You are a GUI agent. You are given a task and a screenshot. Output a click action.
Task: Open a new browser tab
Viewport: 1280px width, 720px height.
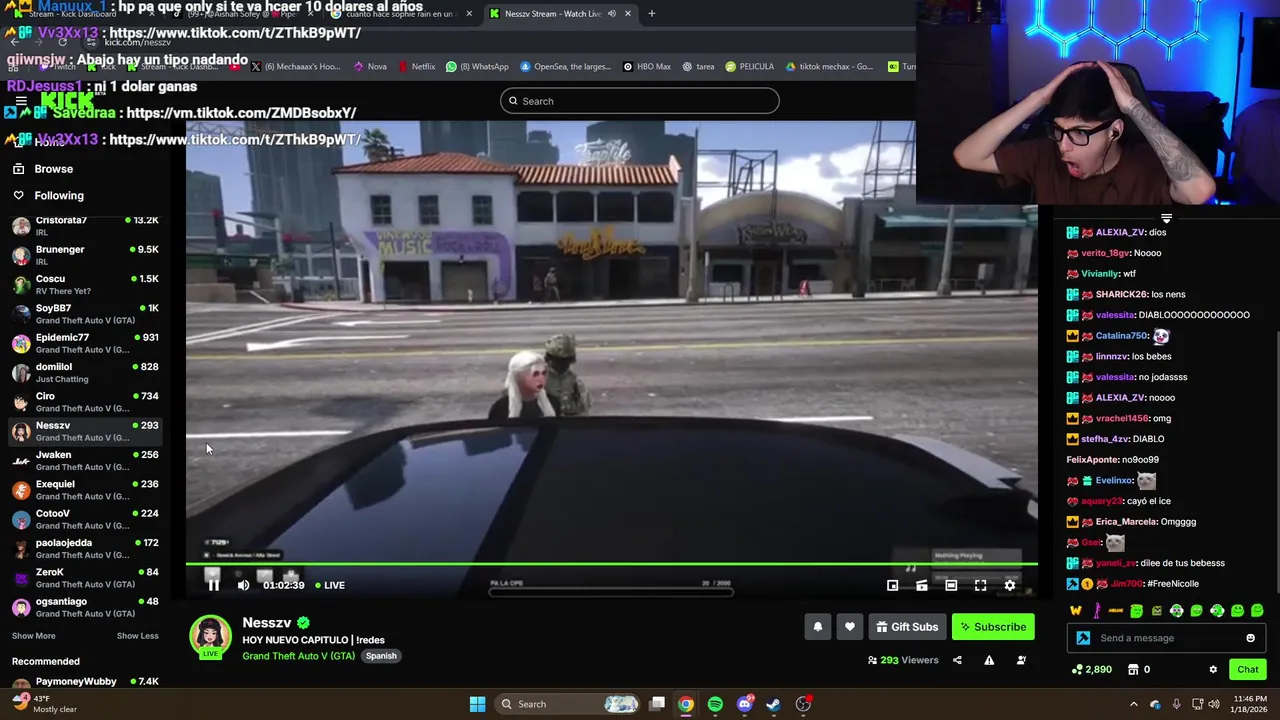pyautogui.click(x=651, y=14)
